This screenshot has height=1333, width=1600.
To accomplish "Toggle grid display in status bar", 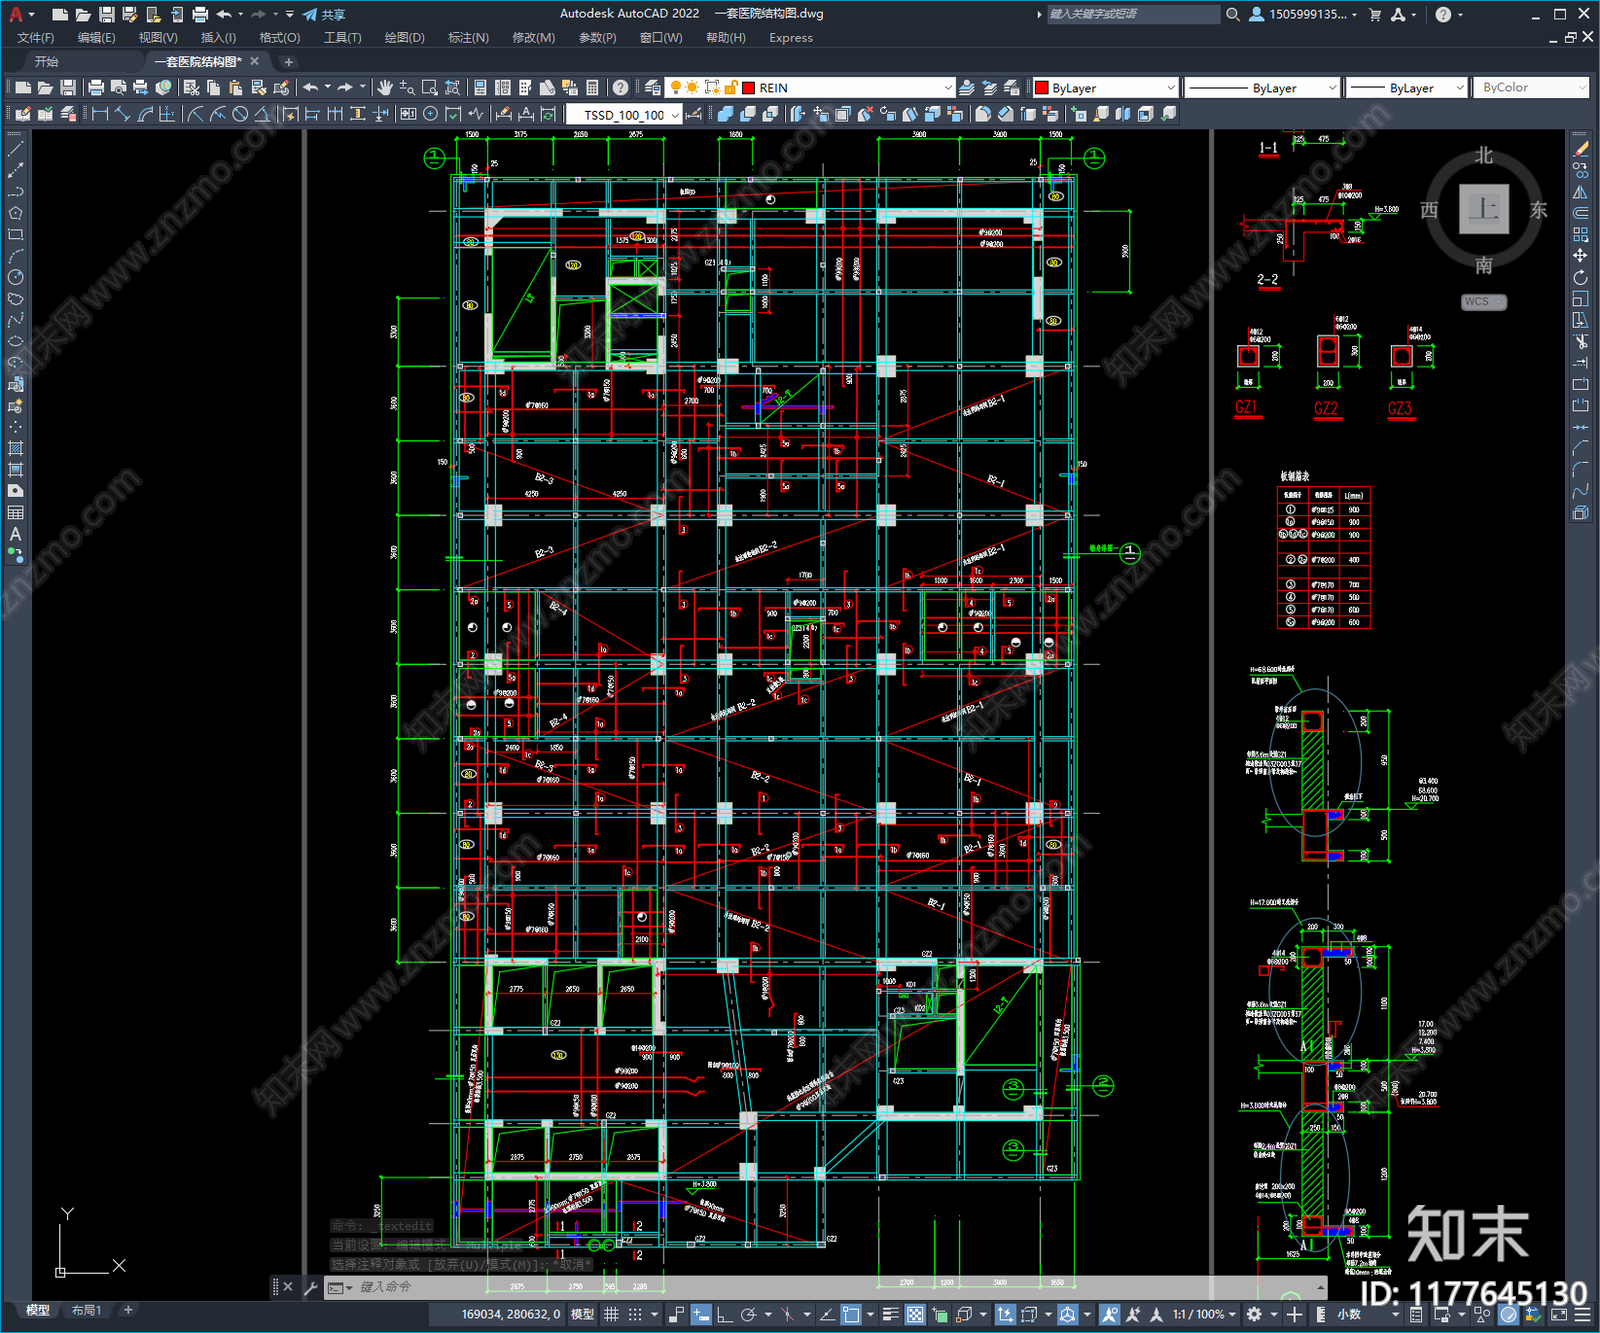I will pyautogui.click(x=611, y=1314).
